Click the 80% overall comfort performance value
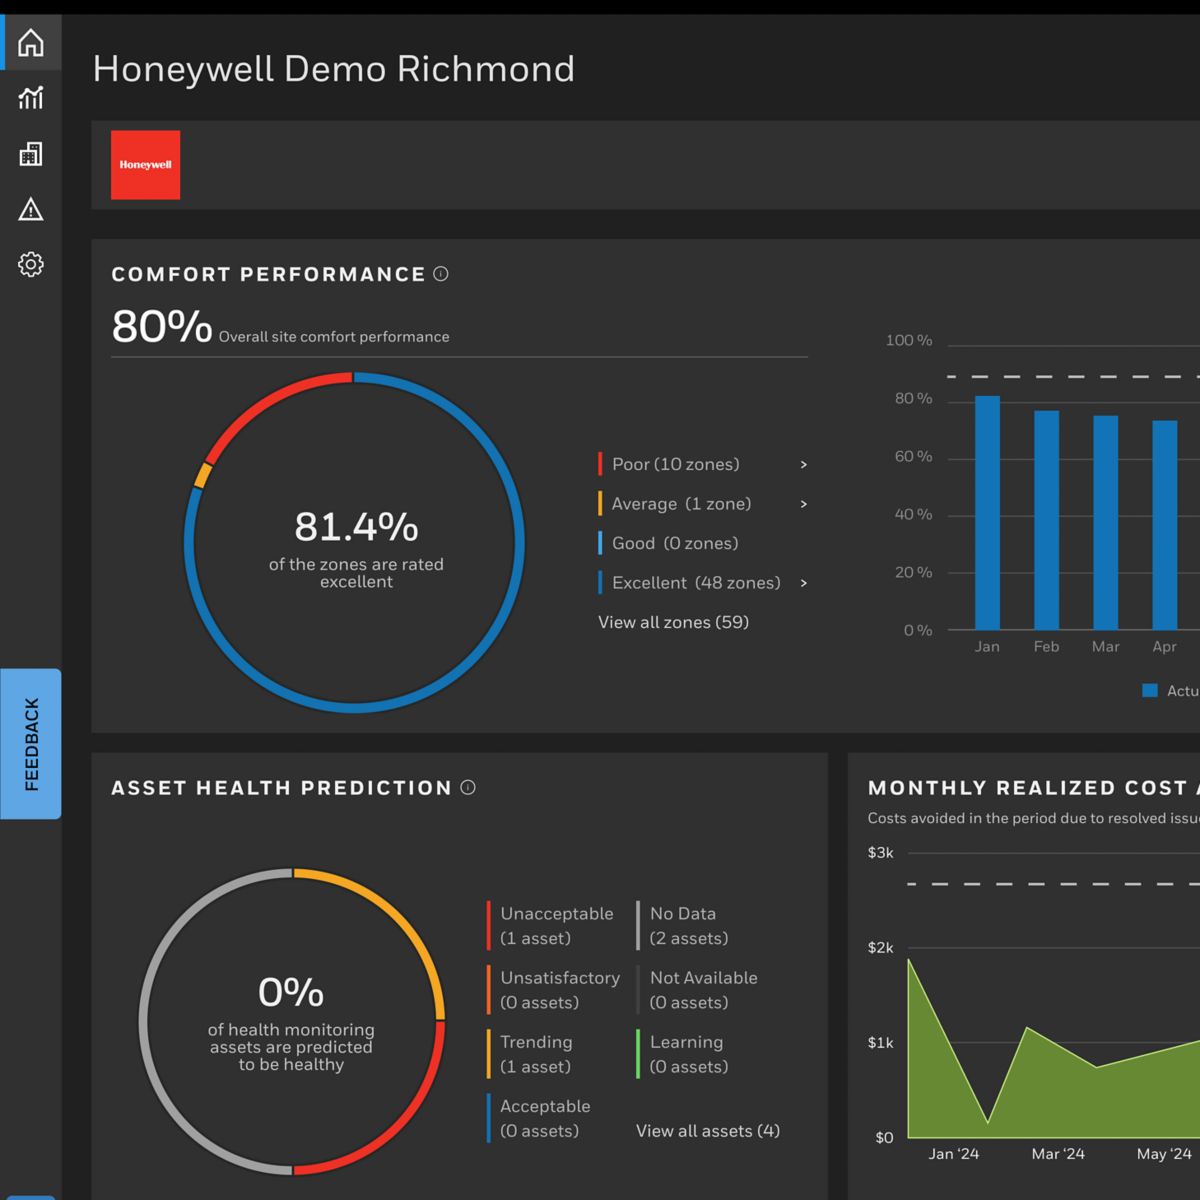The height and width of the screenshot is (1200, 1200). (x=162, y=327)
